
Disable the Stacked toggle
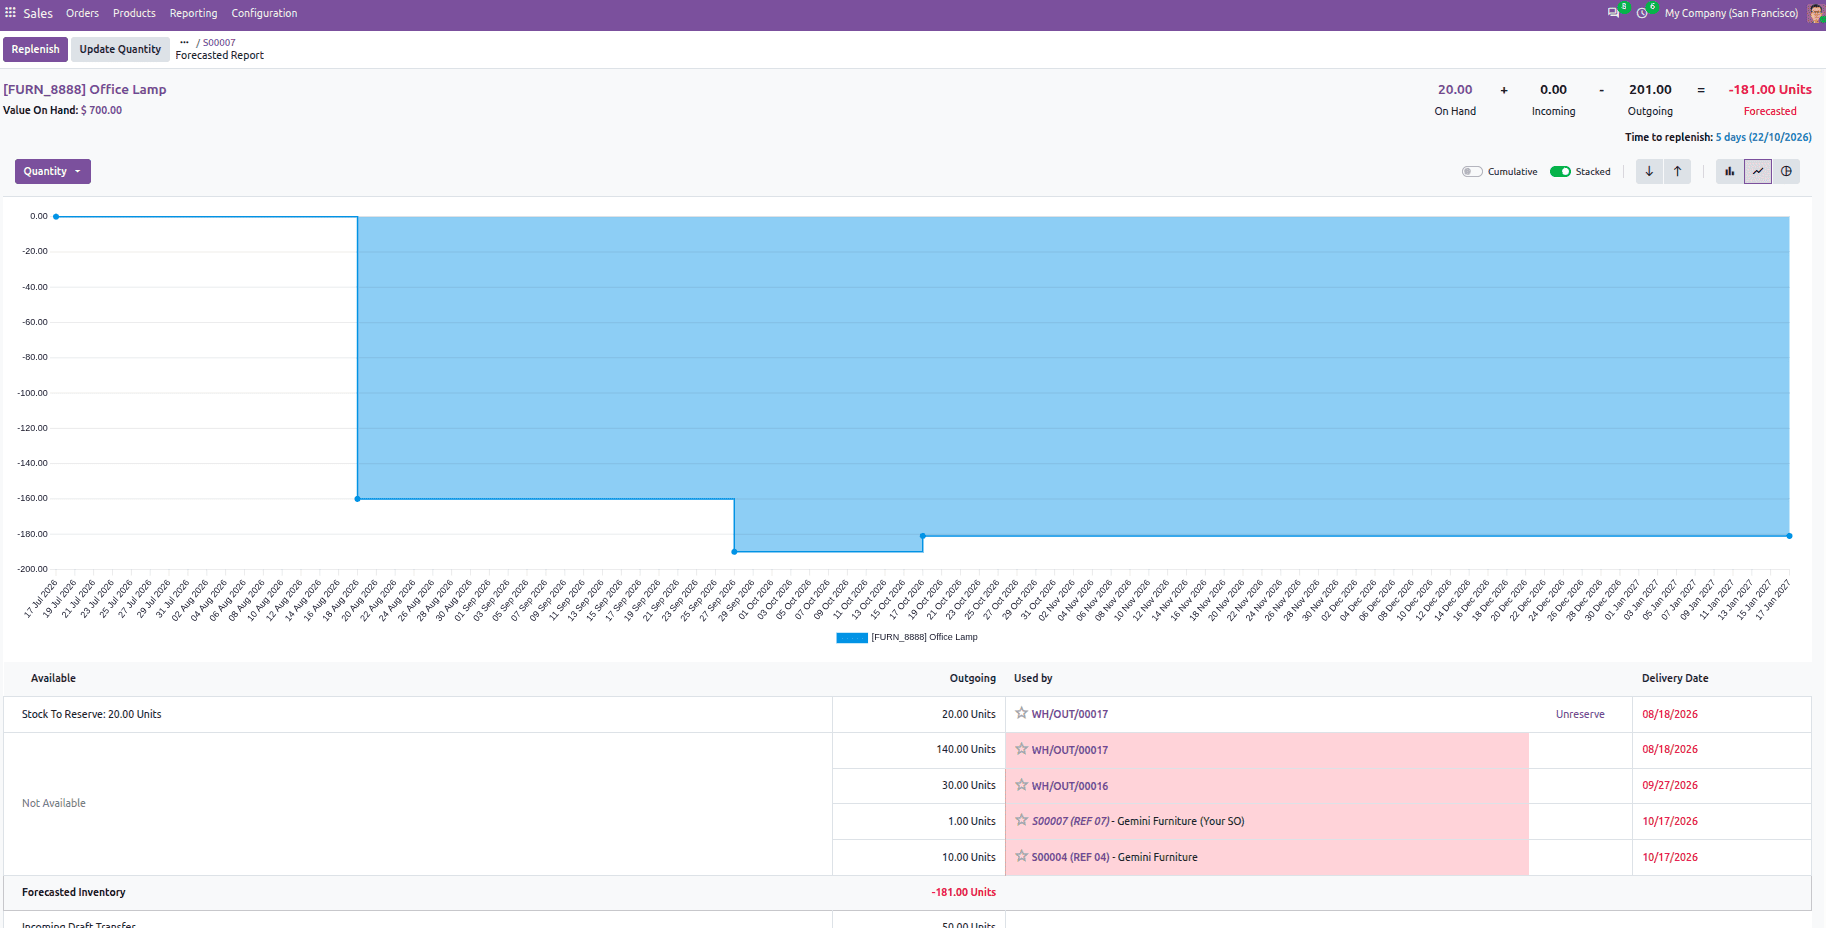pyautogui.click(x=1560, y=172)
